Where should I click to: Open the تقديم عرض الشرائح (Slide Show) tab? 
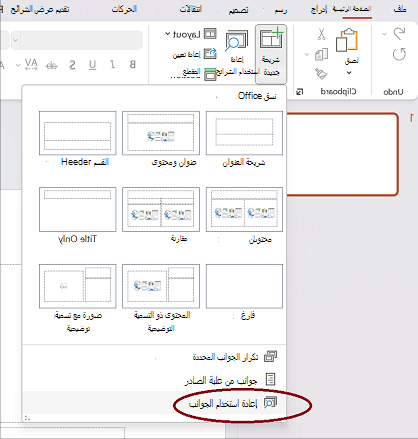coord(40,9)
